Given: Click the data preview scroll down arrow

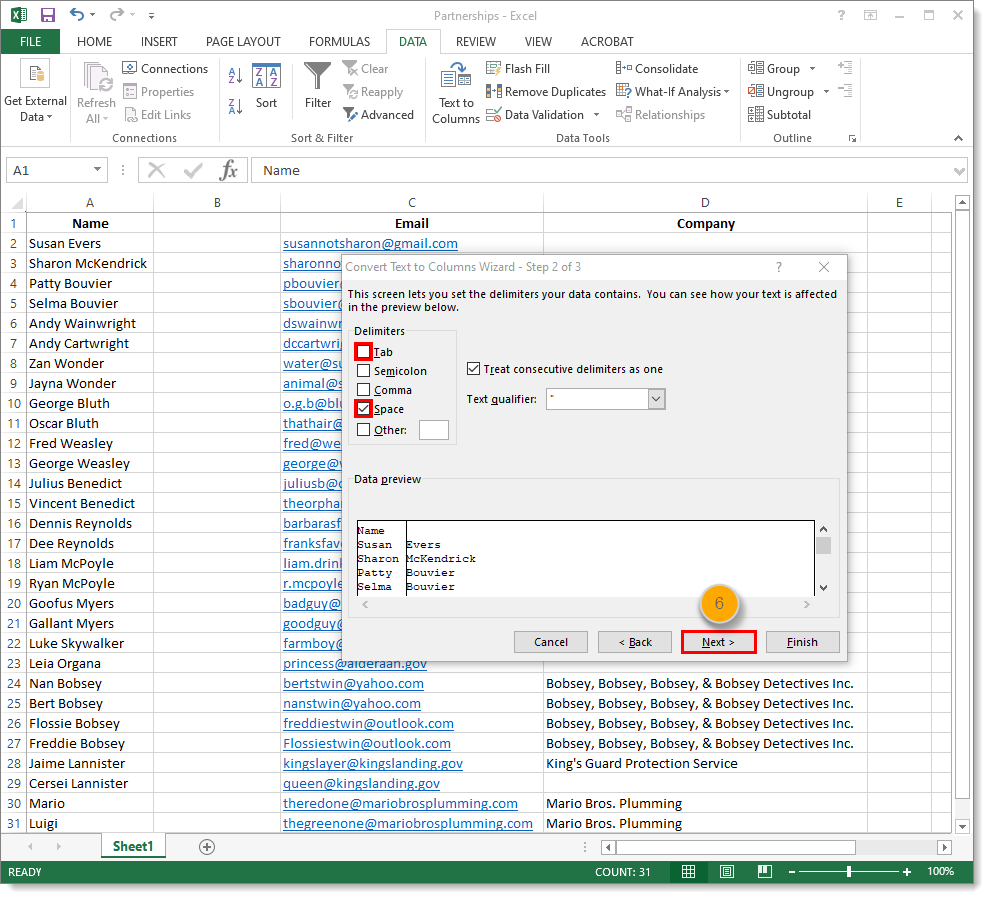Looking at the screenshot, I should (x=823, y=587).
